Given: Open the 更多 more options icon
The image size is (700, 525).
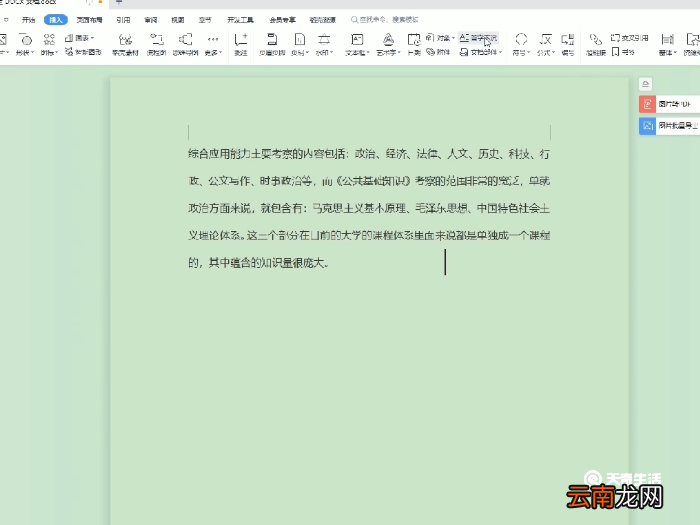Looking at the screenshot, I should 213,40.
